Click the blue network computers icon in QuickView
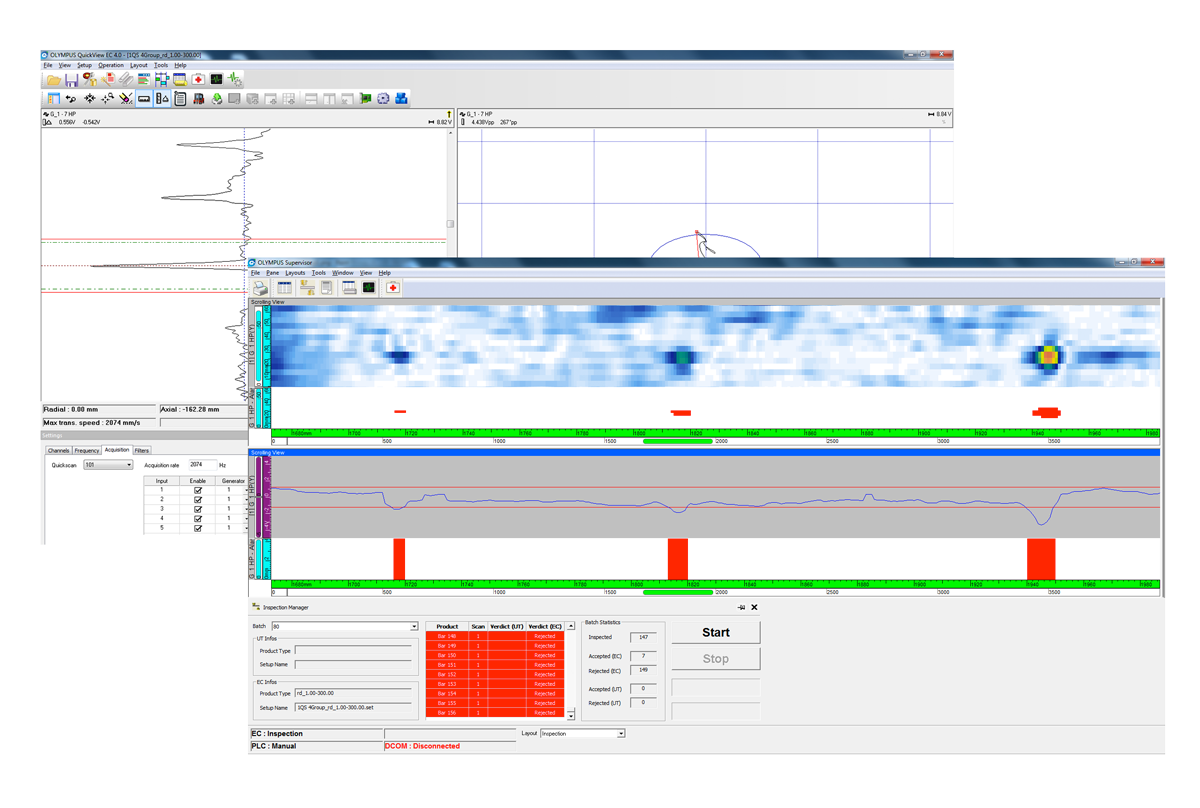This screenshot has width=1200, height=808. pos(401,99)
